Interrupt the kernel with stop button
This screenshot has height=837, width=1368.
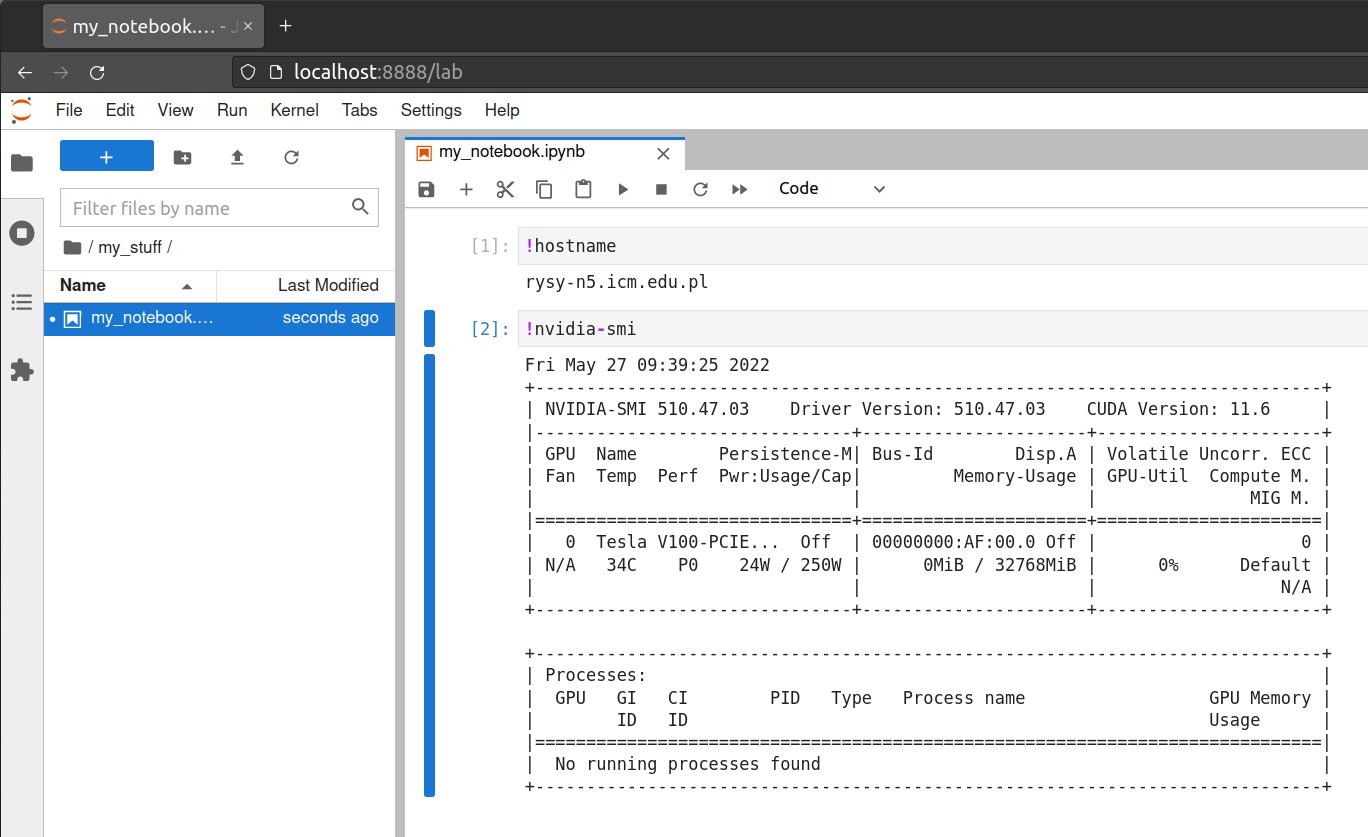[x=661, y=189]
